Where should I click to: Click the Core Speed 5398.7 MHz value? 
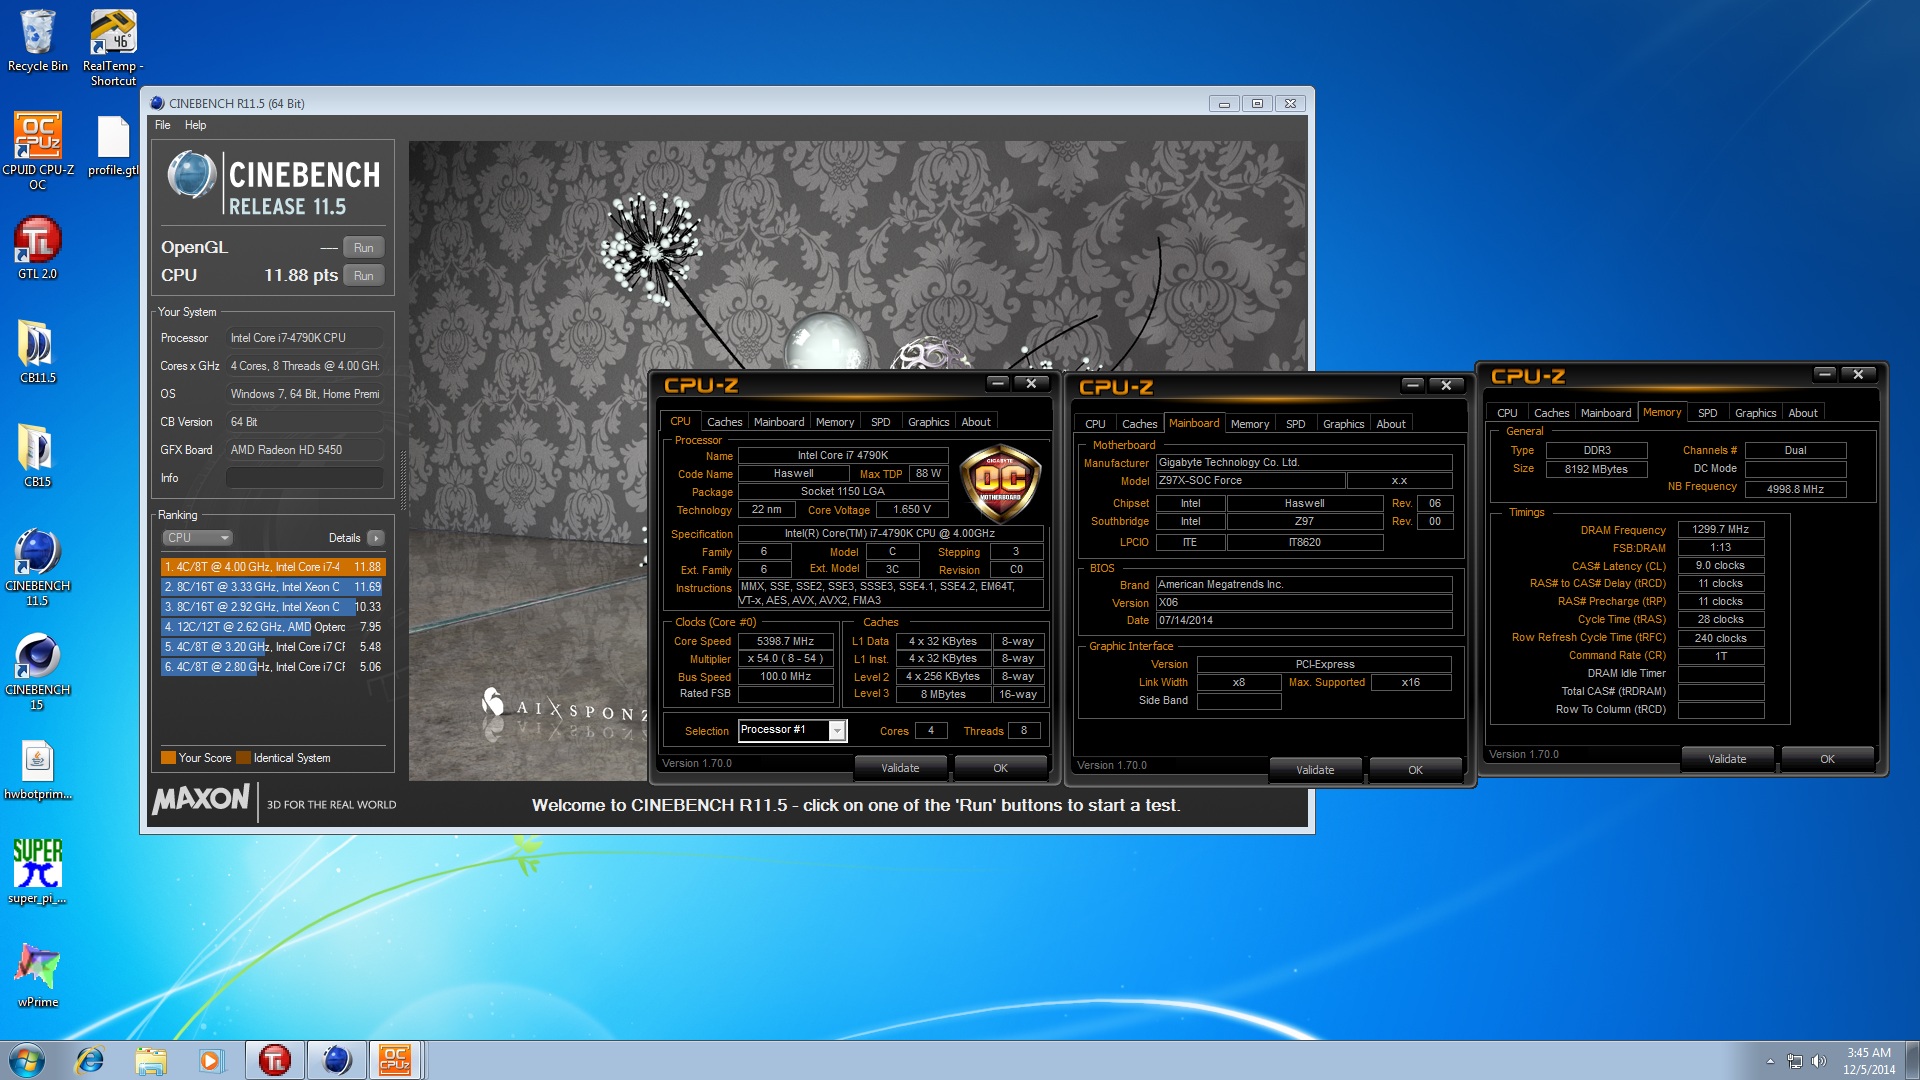point(785,641)
